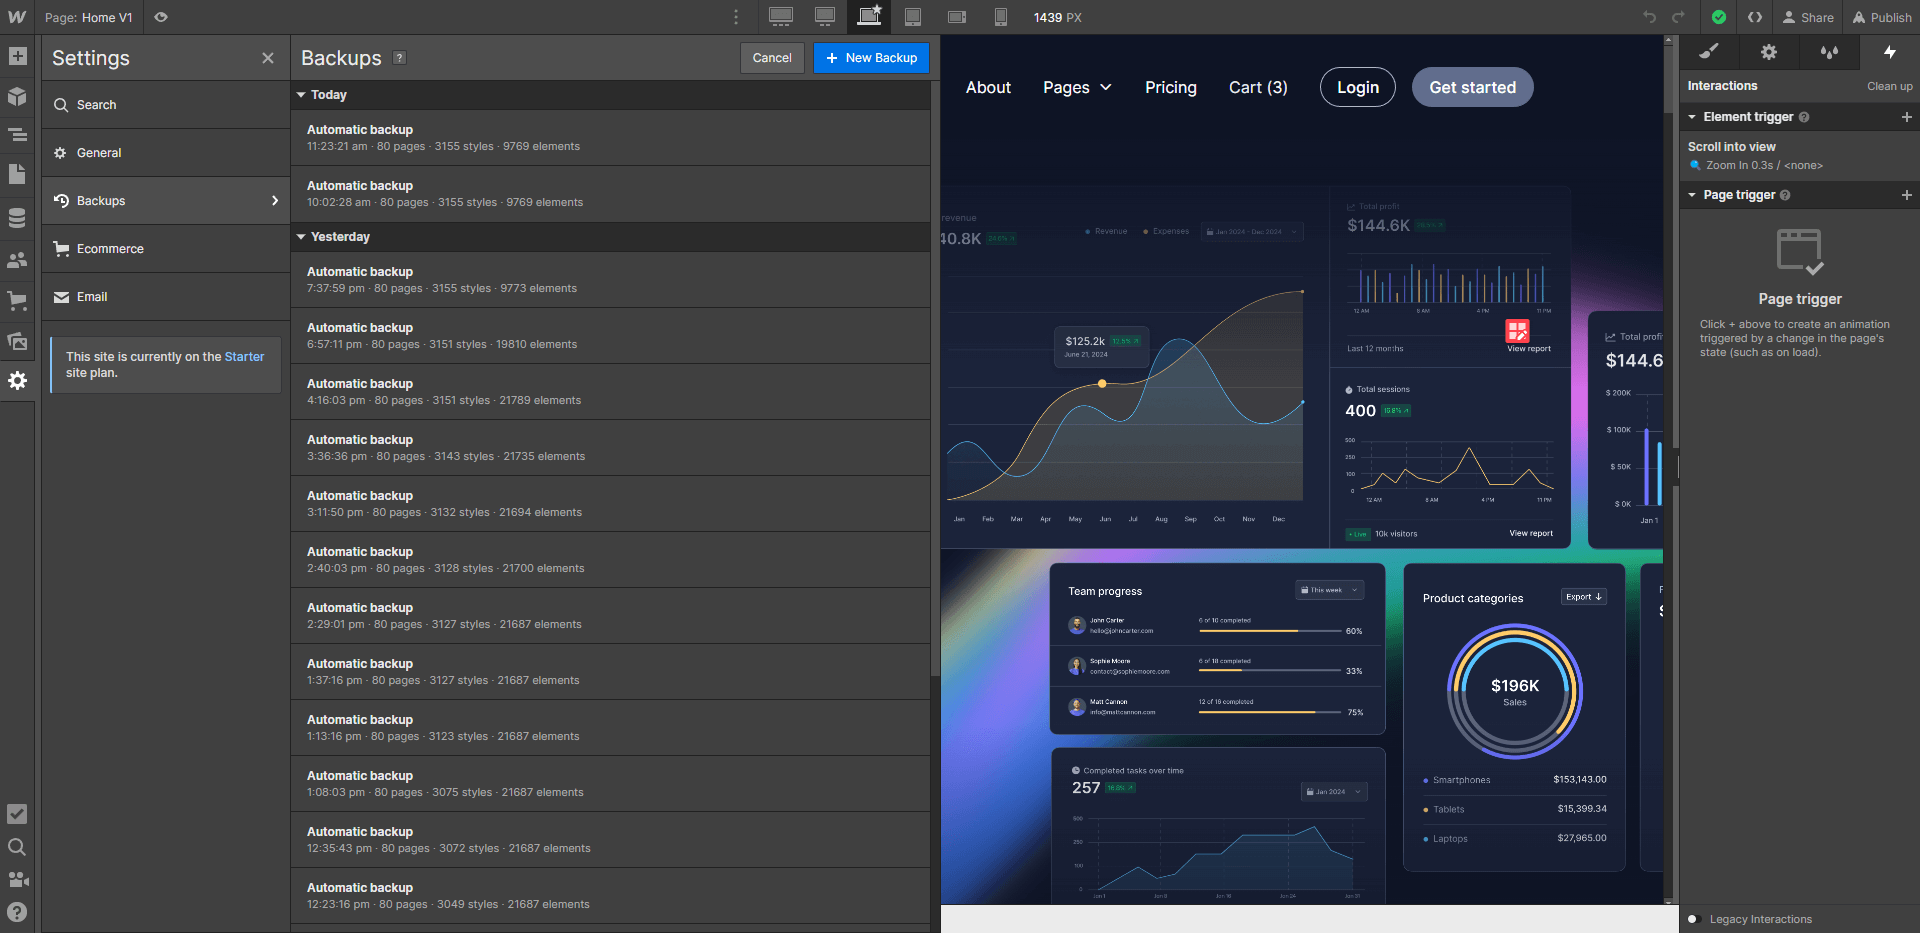Open the Assets panel
Screen dimensions: 1920x933
pos(17,341)
